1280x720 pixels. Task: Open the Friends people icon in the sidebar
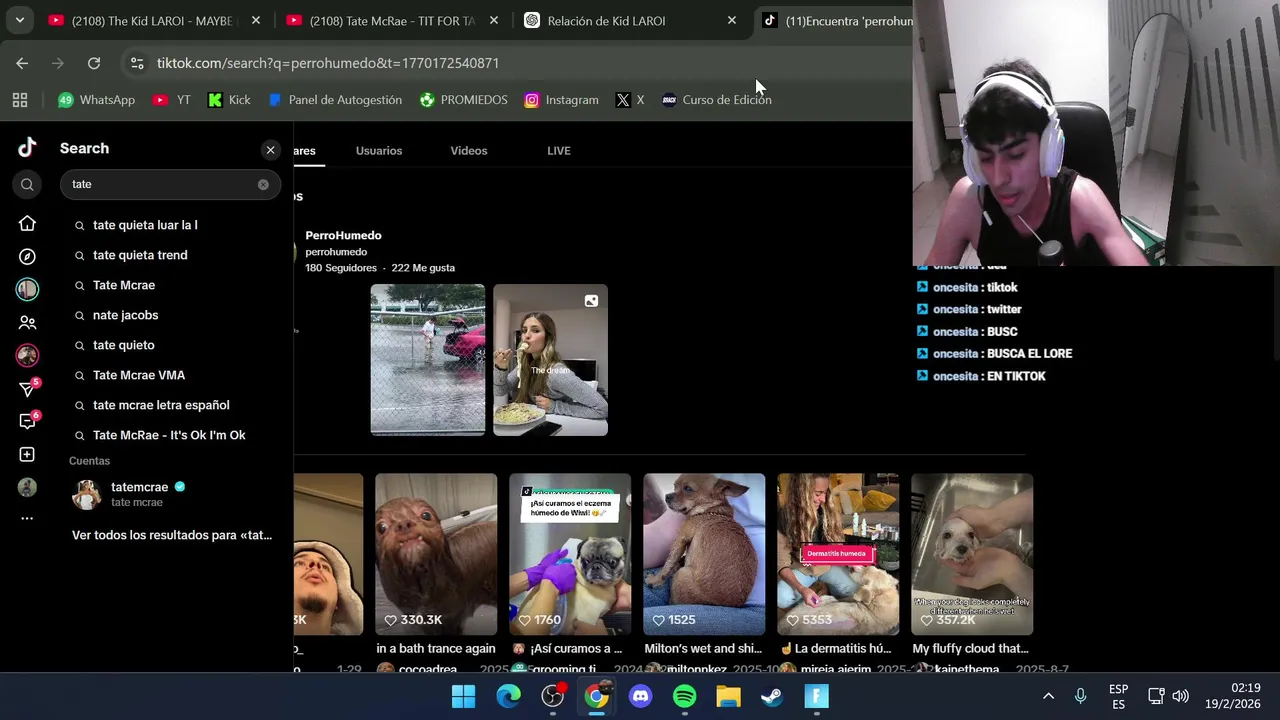coord(27,323)
